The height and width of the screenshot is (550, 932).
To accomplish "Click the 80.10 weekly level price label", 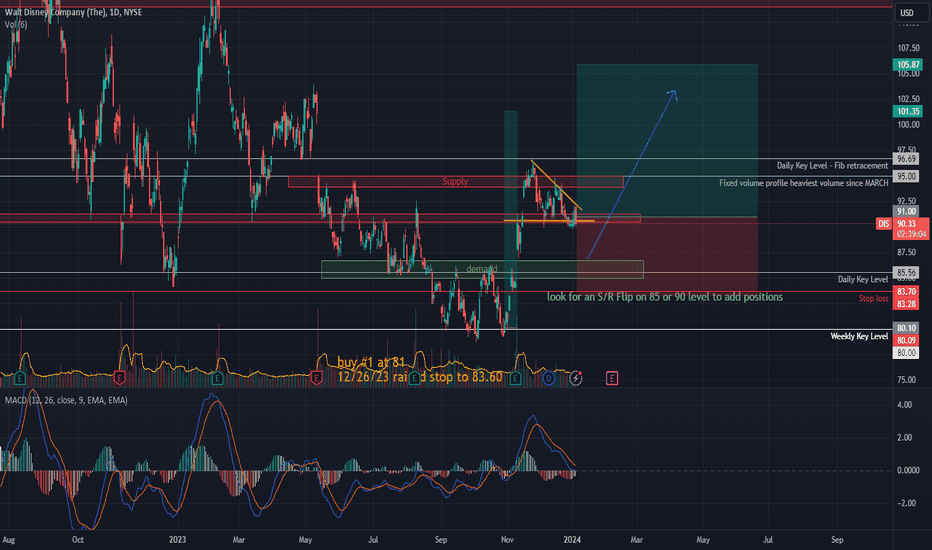I will (x=906, y=328).
